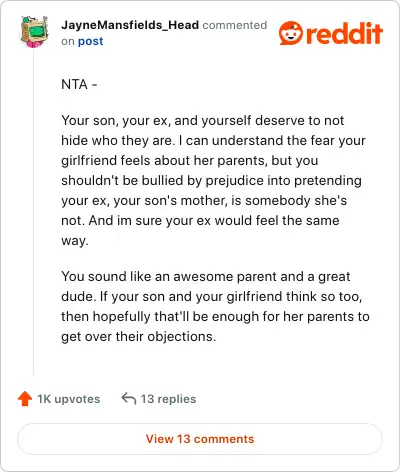400x472 pixels.
Task: Click the "NTA -" verdict text
Action: 79,84
